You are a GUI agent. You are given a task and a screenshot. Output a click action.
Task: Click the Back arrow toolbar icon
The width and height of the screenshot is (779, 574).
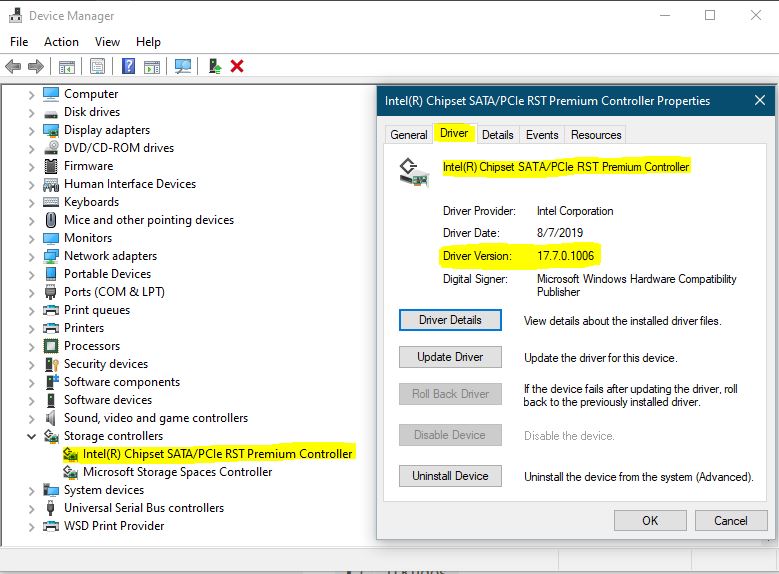pos(13,66)
